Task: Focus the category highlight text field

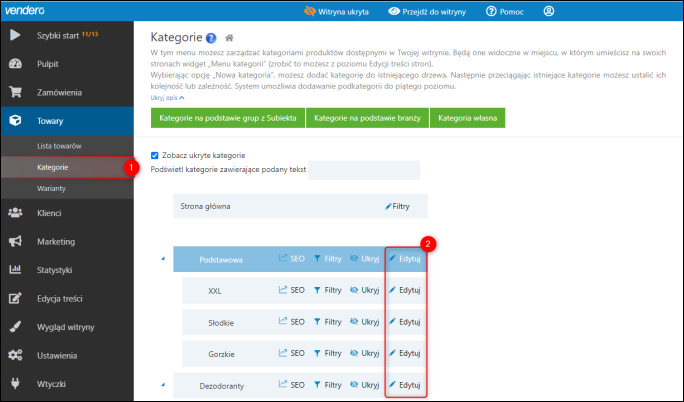Action: point(364,170)
